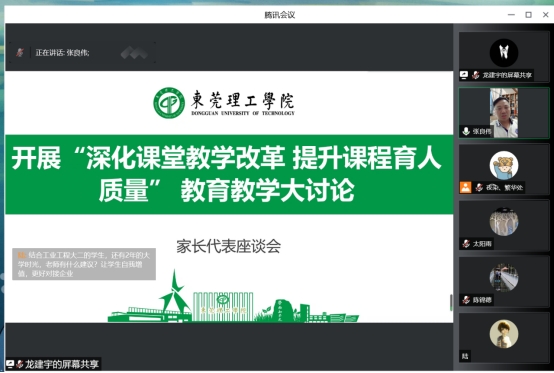554x373 pixels.
Task: Click the muted mic icon for 陈锦德
Action: tap(466, 300)
